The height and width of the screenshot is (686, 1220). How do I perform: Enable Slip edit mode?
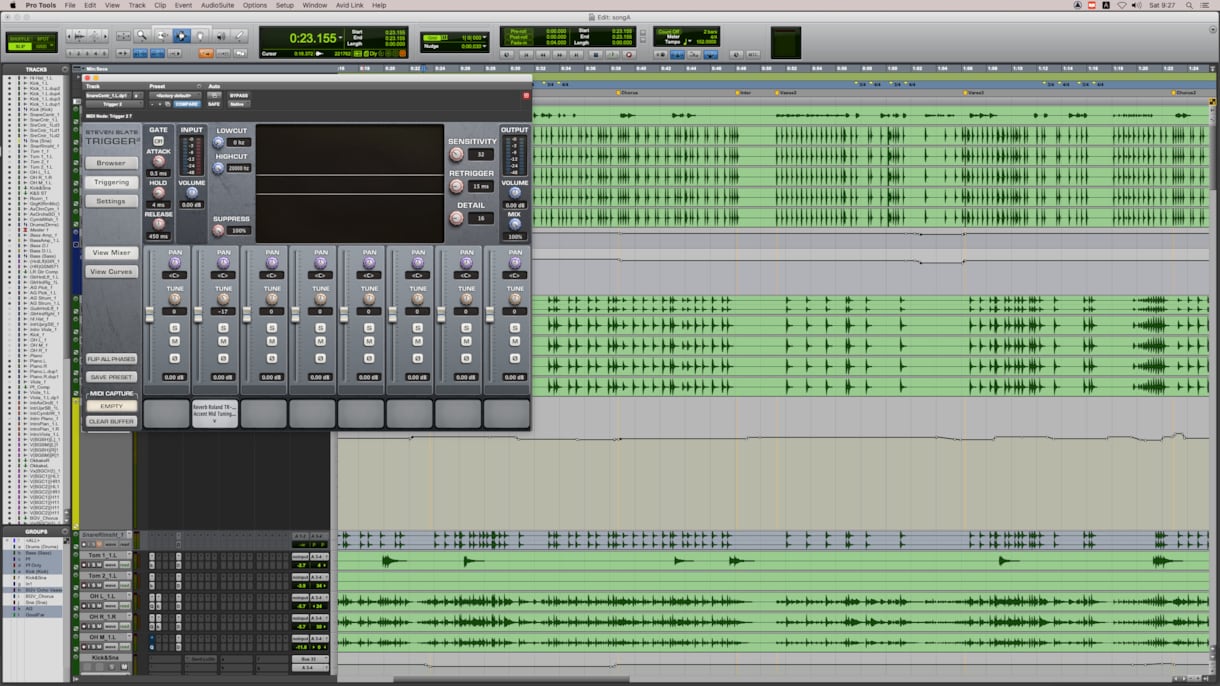pos(18,46)
